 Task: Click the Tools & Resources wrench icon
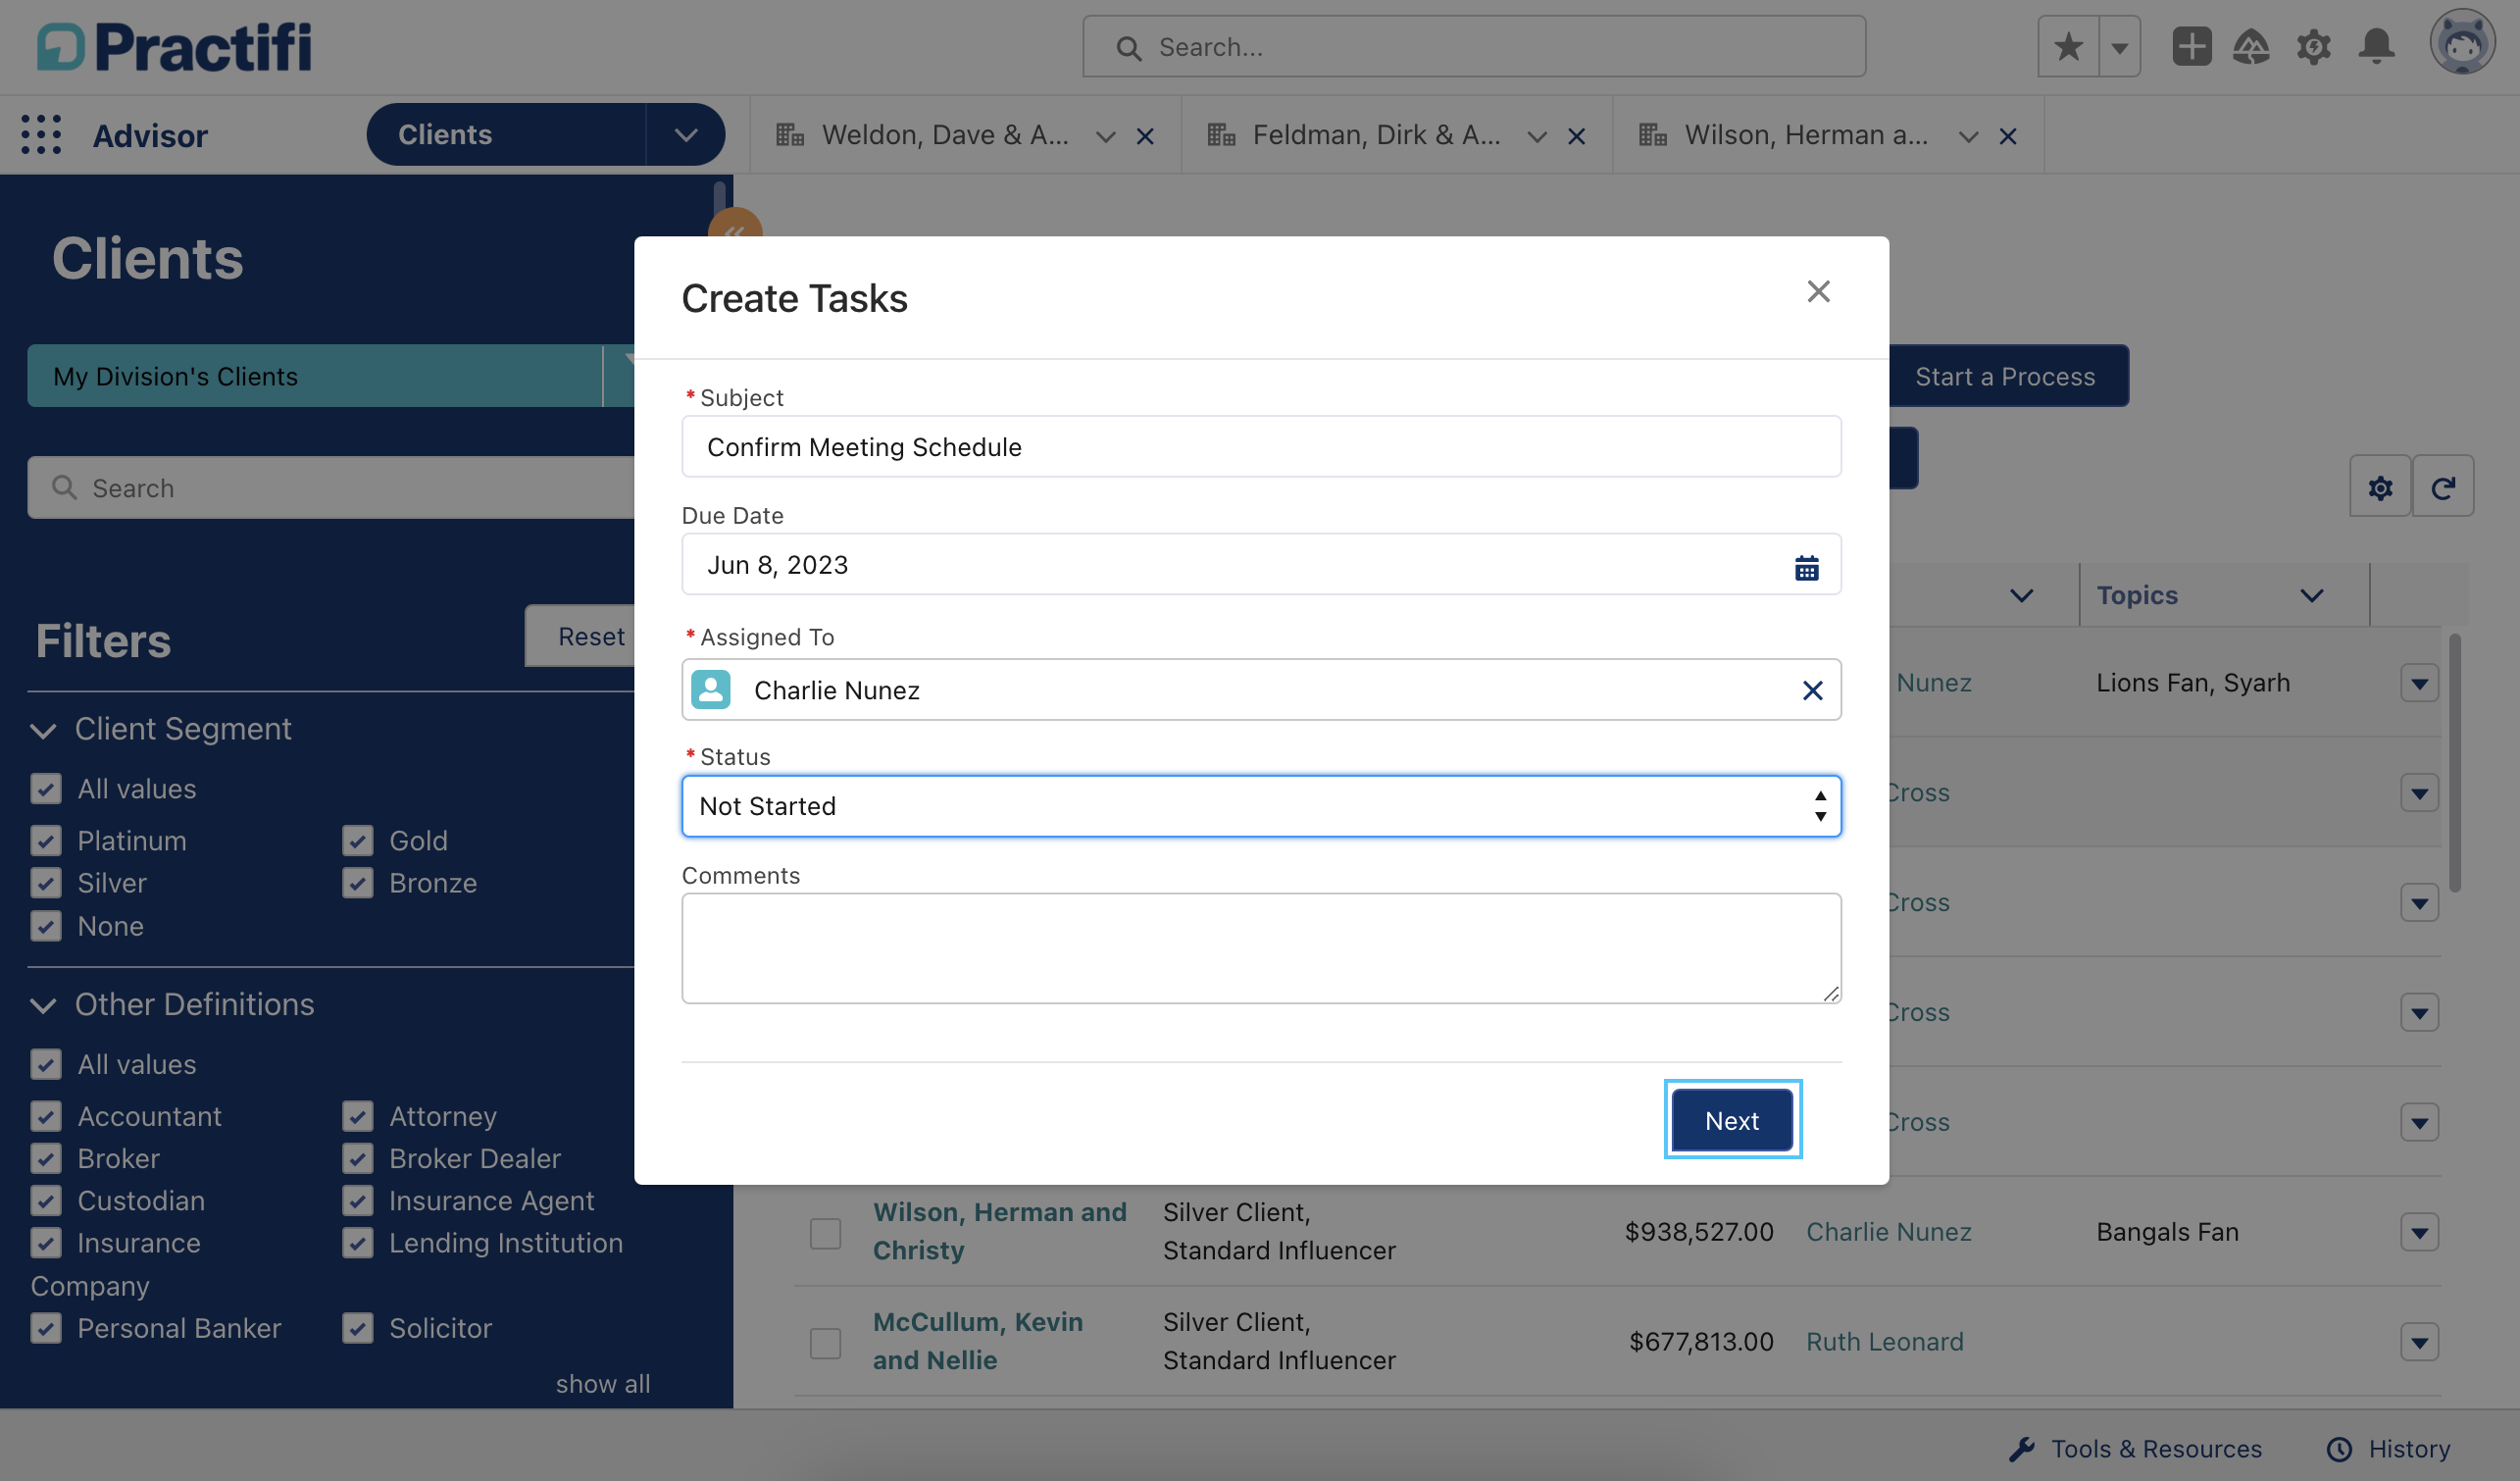click(x=2022, y=1449)
